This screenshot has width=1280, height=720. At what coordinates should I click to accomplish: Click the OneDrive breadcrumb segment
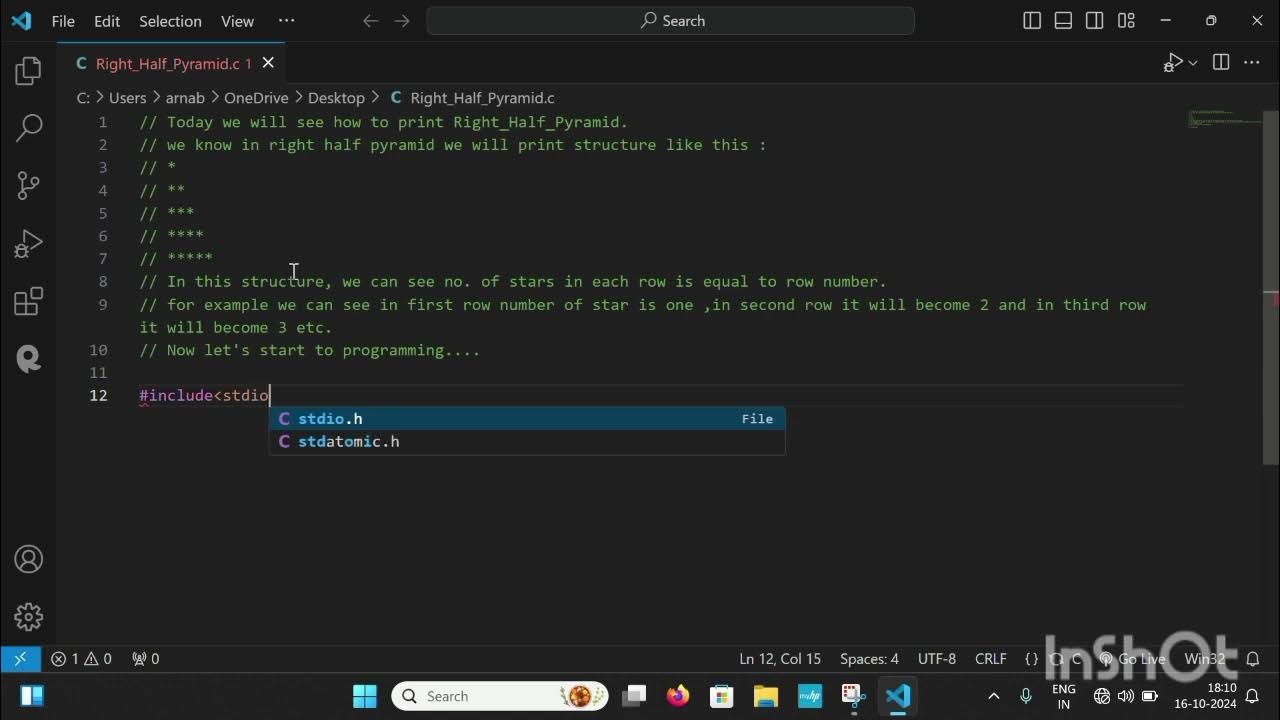256,98
